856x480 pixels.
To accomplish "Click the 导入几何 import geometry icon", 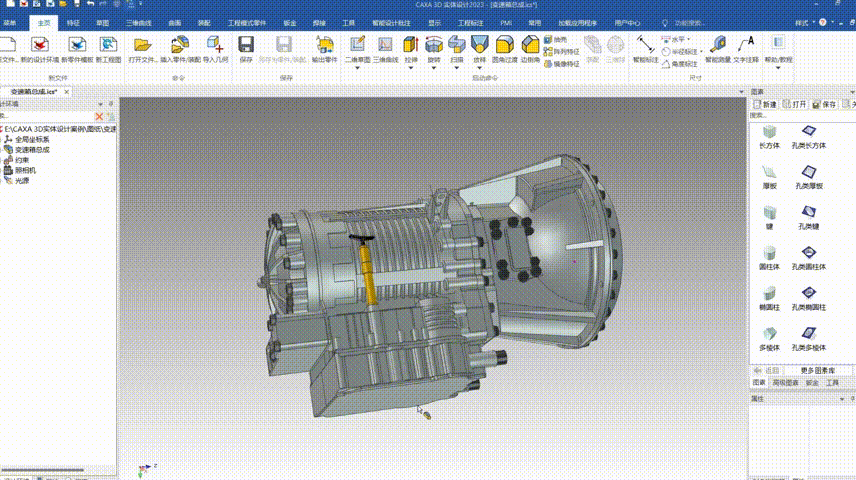I will (x=215, y=44).
